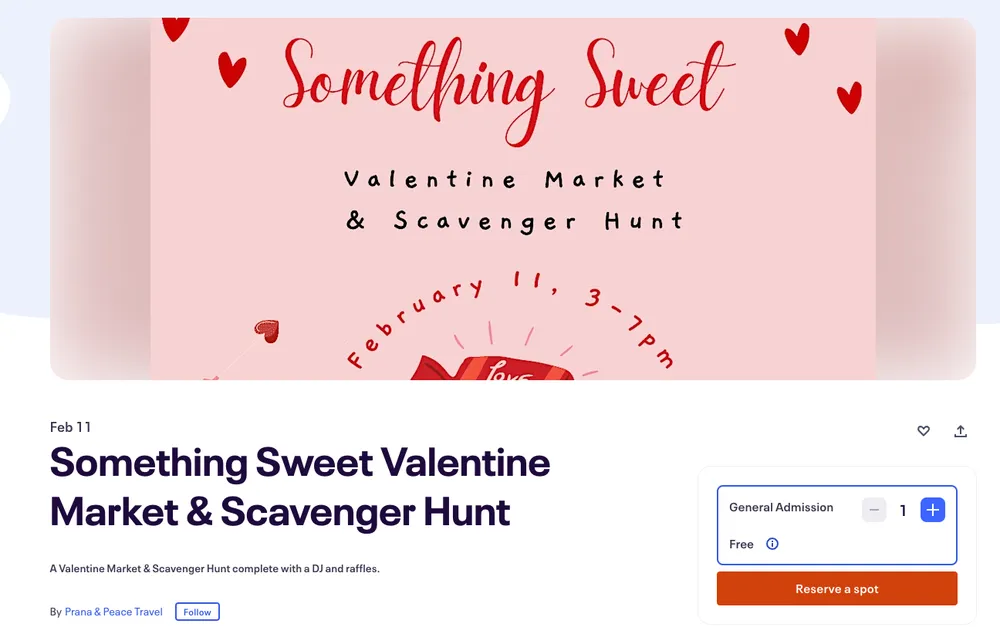1000x627 pixels.
Task: Decrease General Admission ticket quantity
Action: tap(874, 510)
